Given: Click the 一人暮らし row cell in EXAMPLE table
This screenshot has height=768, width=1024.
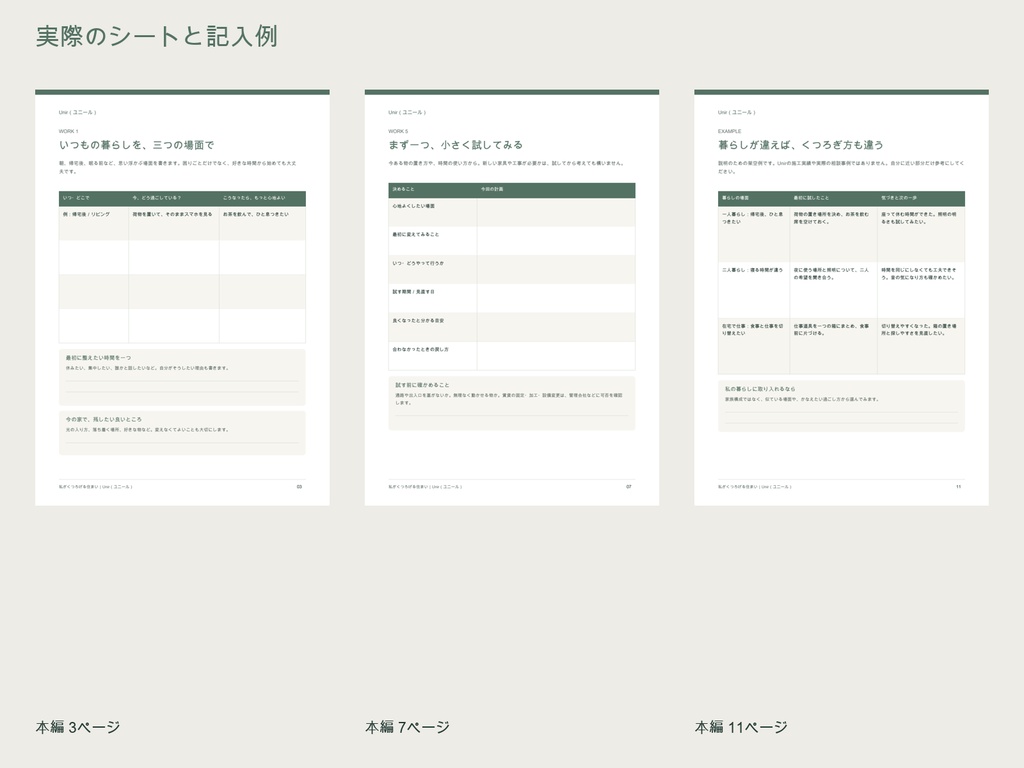Looking at the screenshot, I should [x=754, y=234].
